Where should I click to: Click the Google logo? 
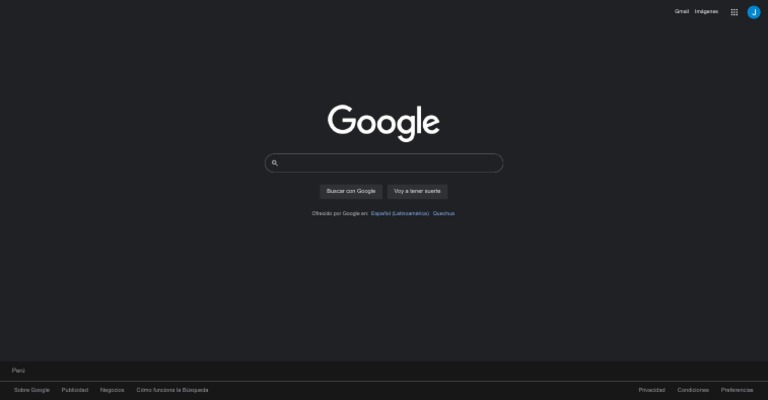(384, 123)
